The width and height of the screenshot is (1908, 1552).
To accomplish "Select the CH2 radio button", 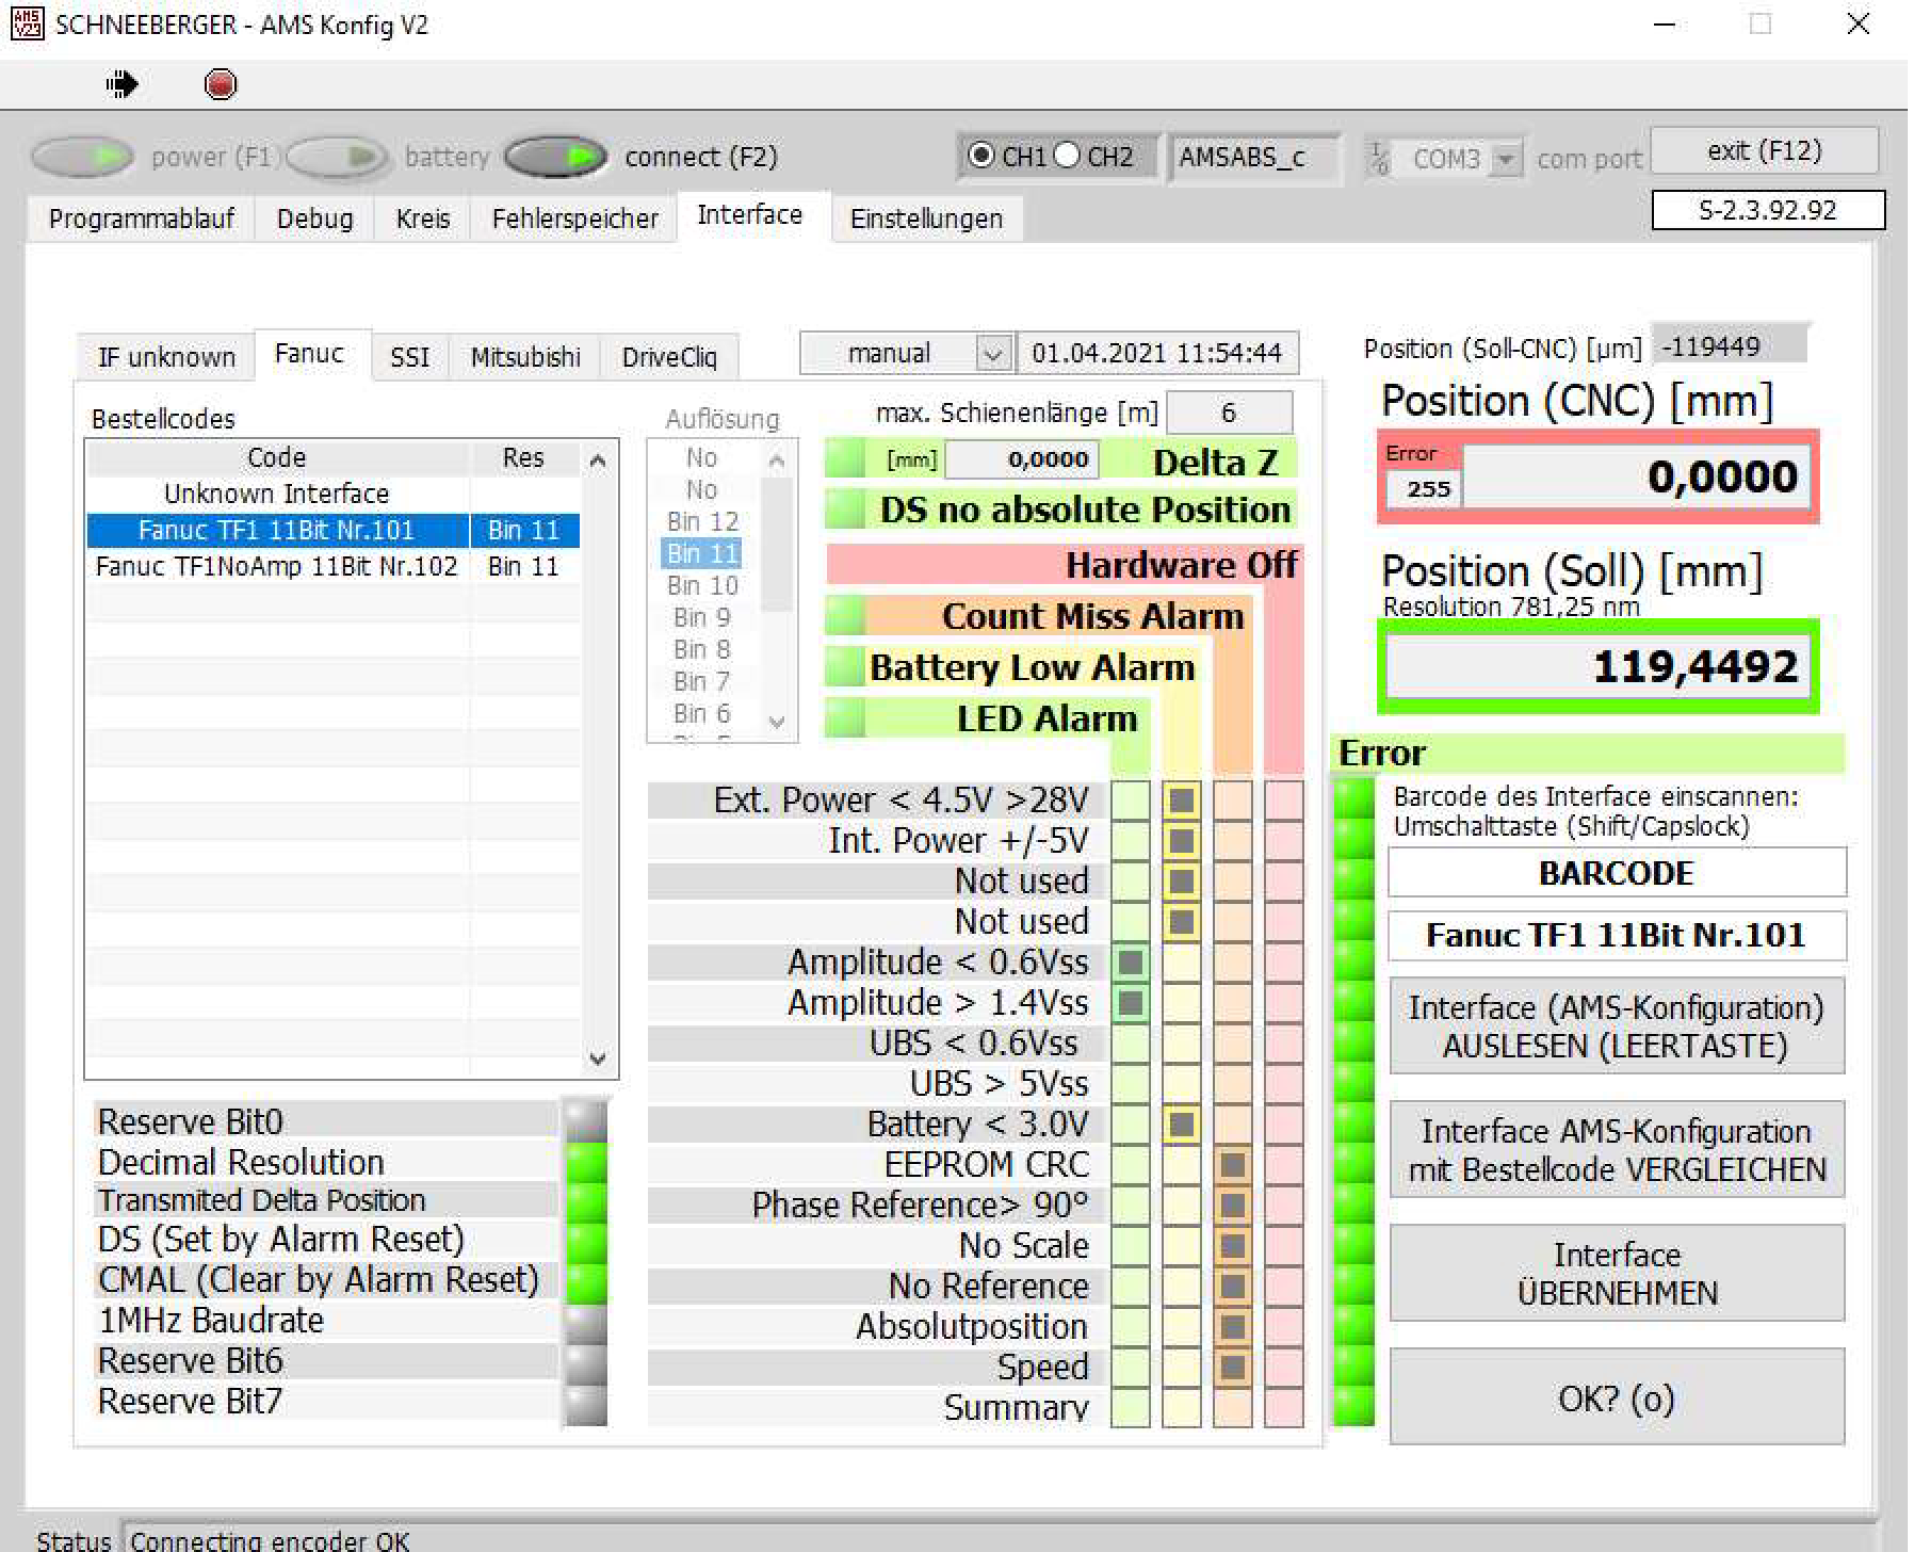I will click(1068, 156).
